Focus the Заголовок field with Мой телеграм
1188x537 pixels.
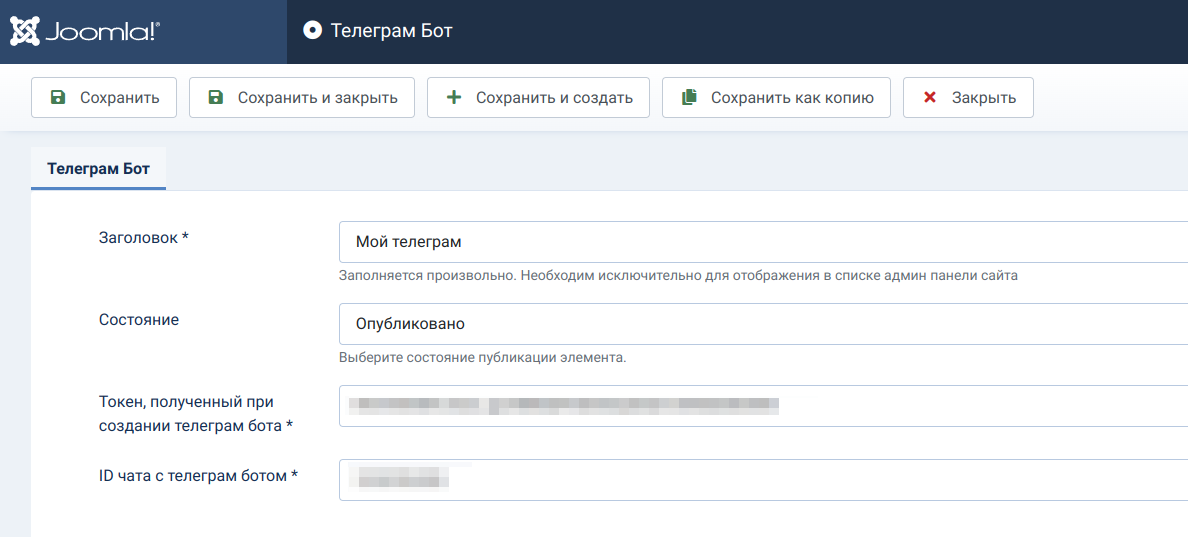tap(763, 242)
